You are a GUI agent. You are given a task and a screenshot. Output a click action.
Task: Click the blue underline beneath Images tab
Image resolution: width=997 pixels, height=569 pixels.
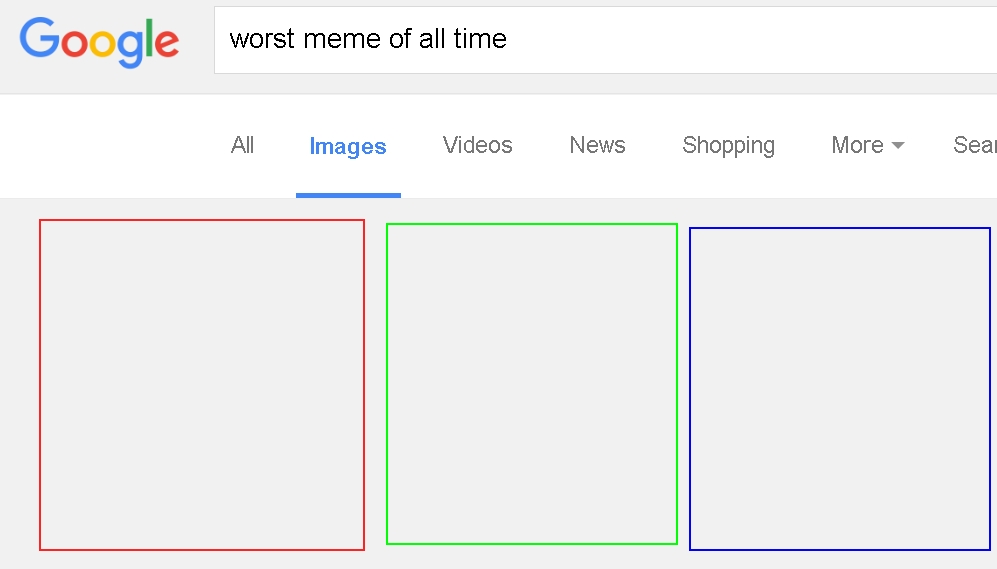(348, 195)
